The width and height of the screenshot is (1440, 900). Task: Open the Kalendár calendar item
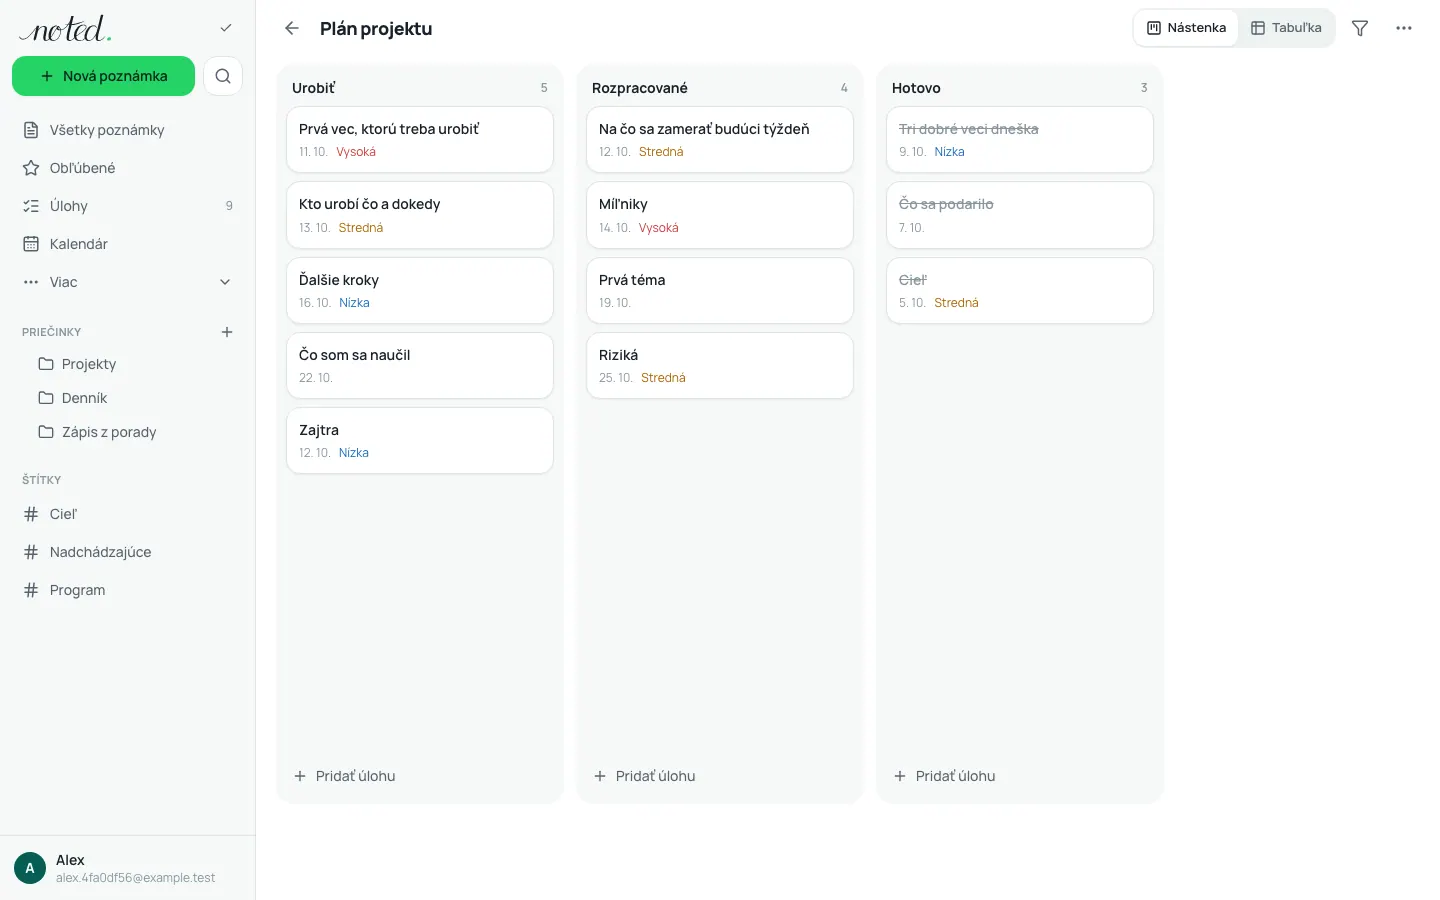(x=128, y=244)
